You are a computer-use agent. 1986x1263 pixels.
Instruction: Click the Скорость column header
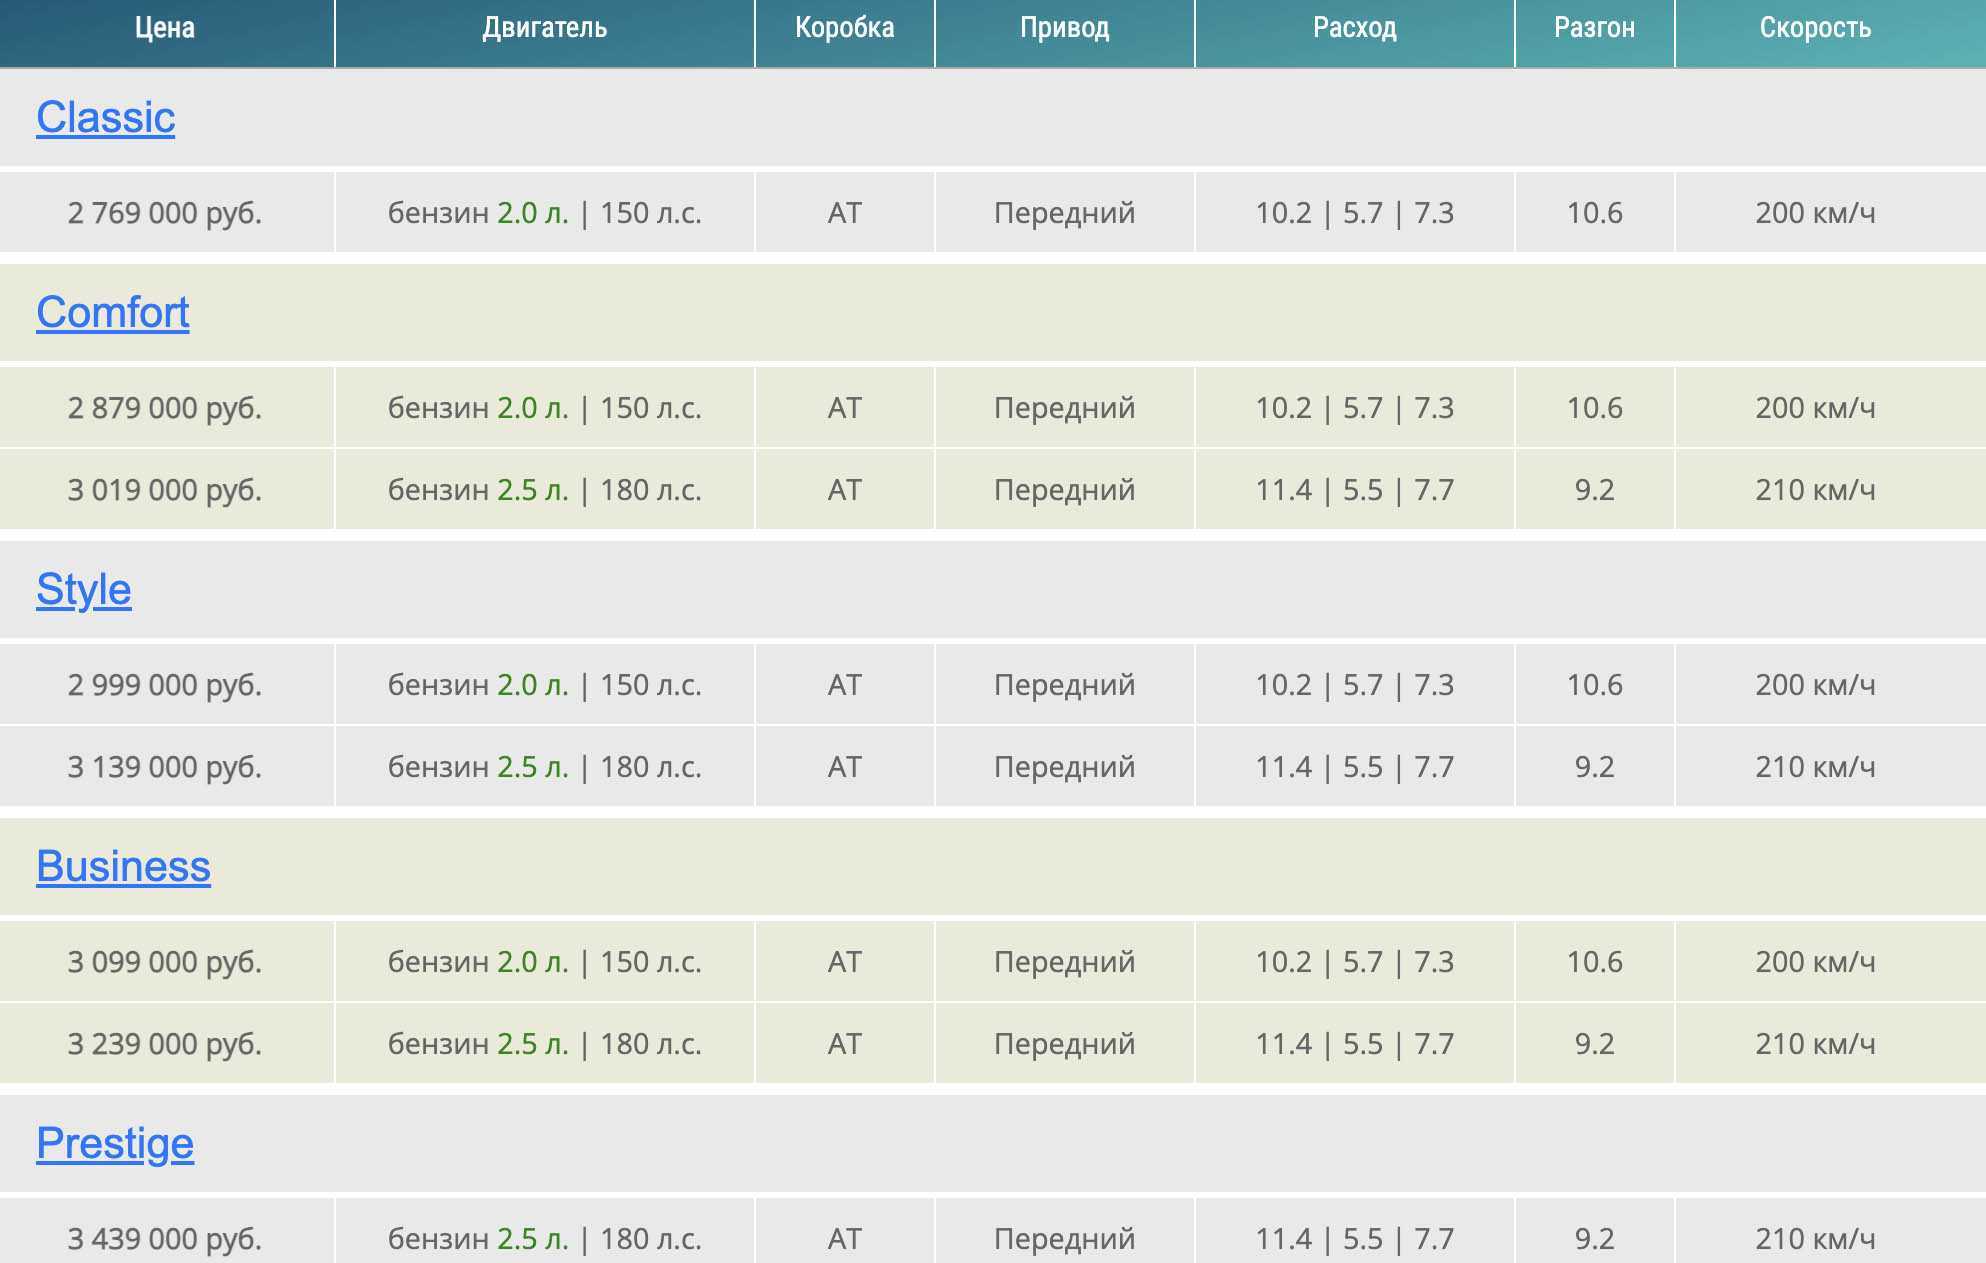pos(1815,28)
